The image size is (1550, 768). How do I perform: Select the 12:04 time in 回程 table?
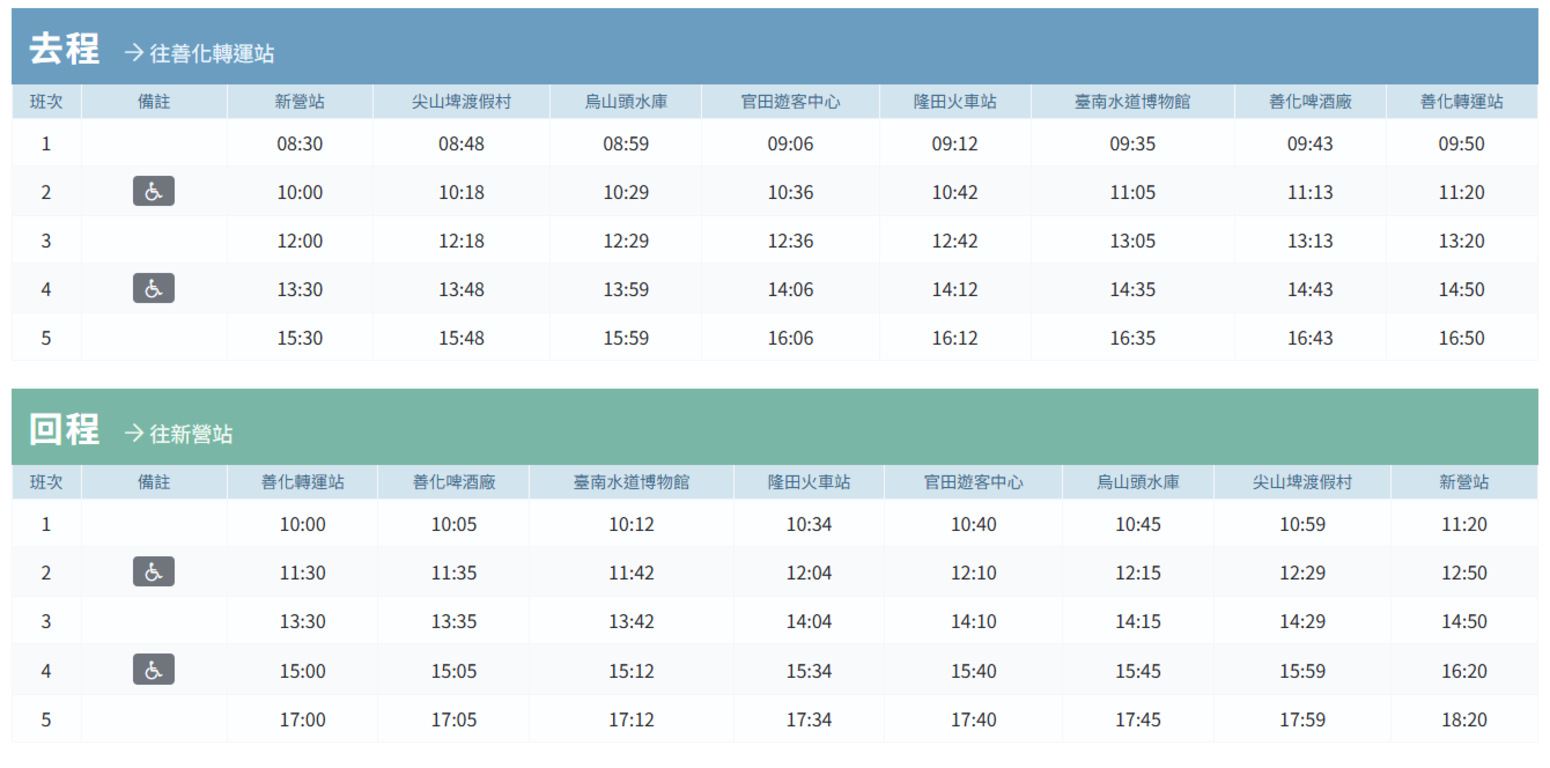point(809,573)
